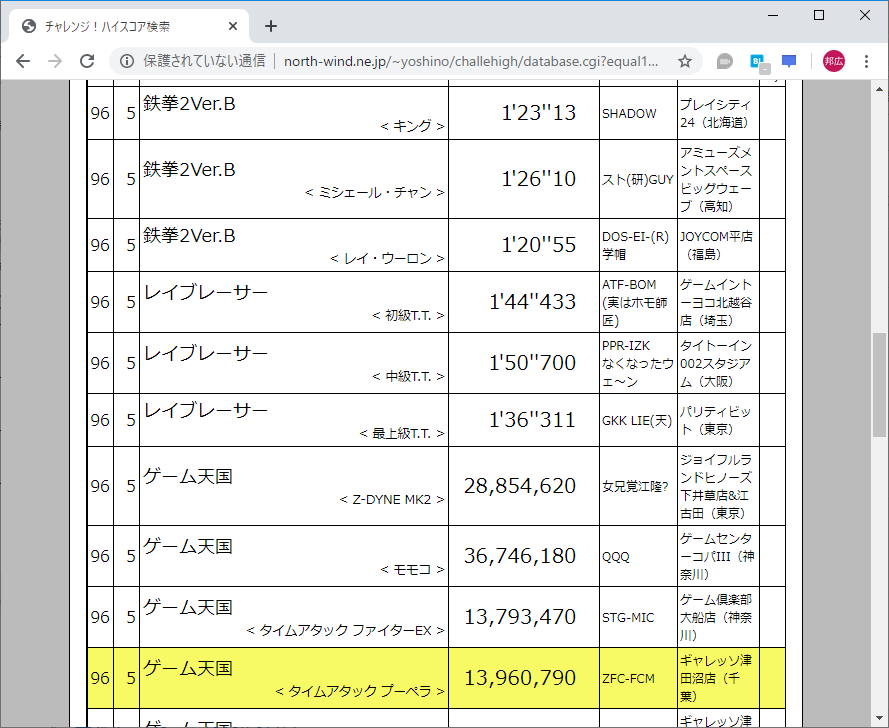
Task: Click location タイトーイン002スタジアム（大阪）
Action: click(x=716, y=363)
